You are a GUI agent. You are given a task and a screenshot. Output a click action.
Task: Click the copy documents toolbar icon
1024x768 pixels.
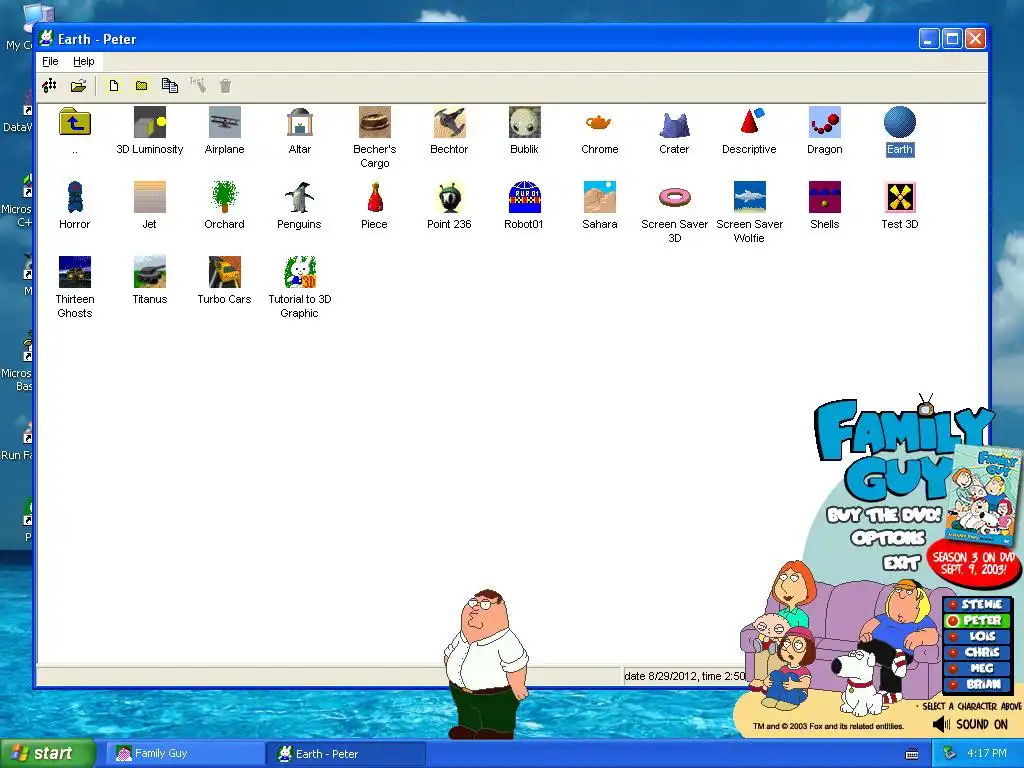pyautogui.click(x=170, y=86)
